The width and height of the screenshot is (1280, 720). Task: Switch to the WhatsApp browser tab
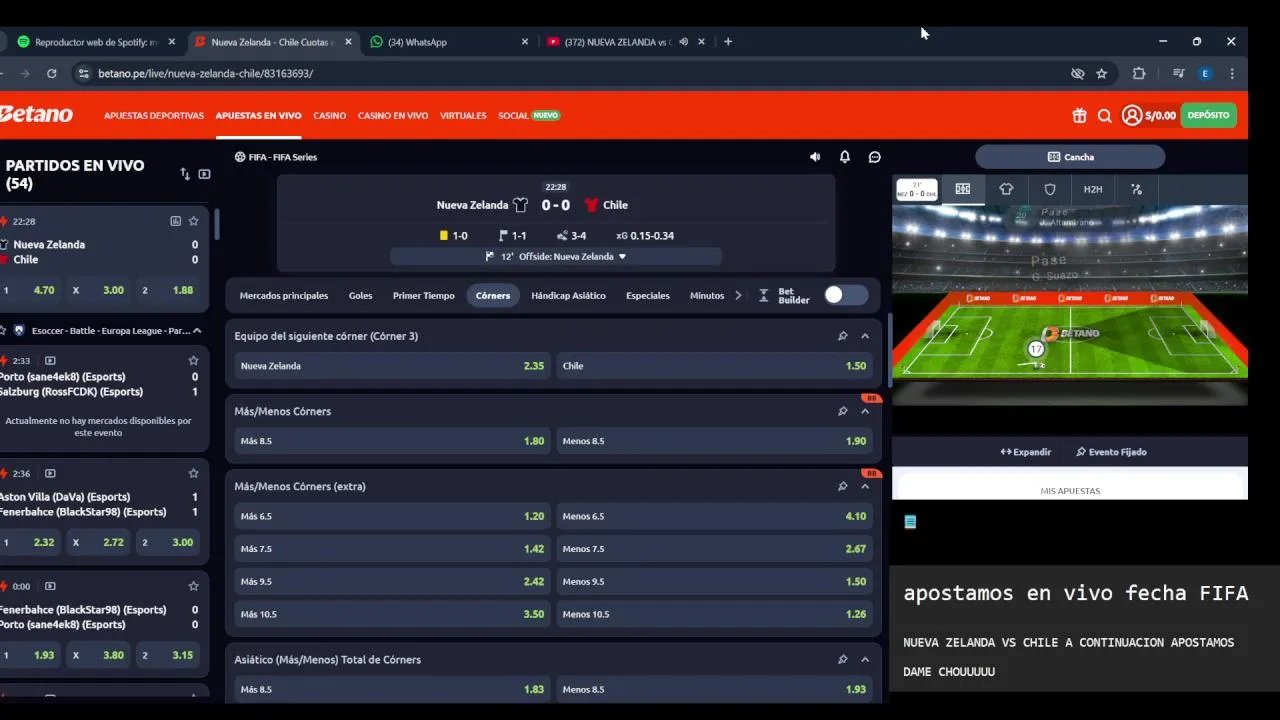tap(448, 42)
